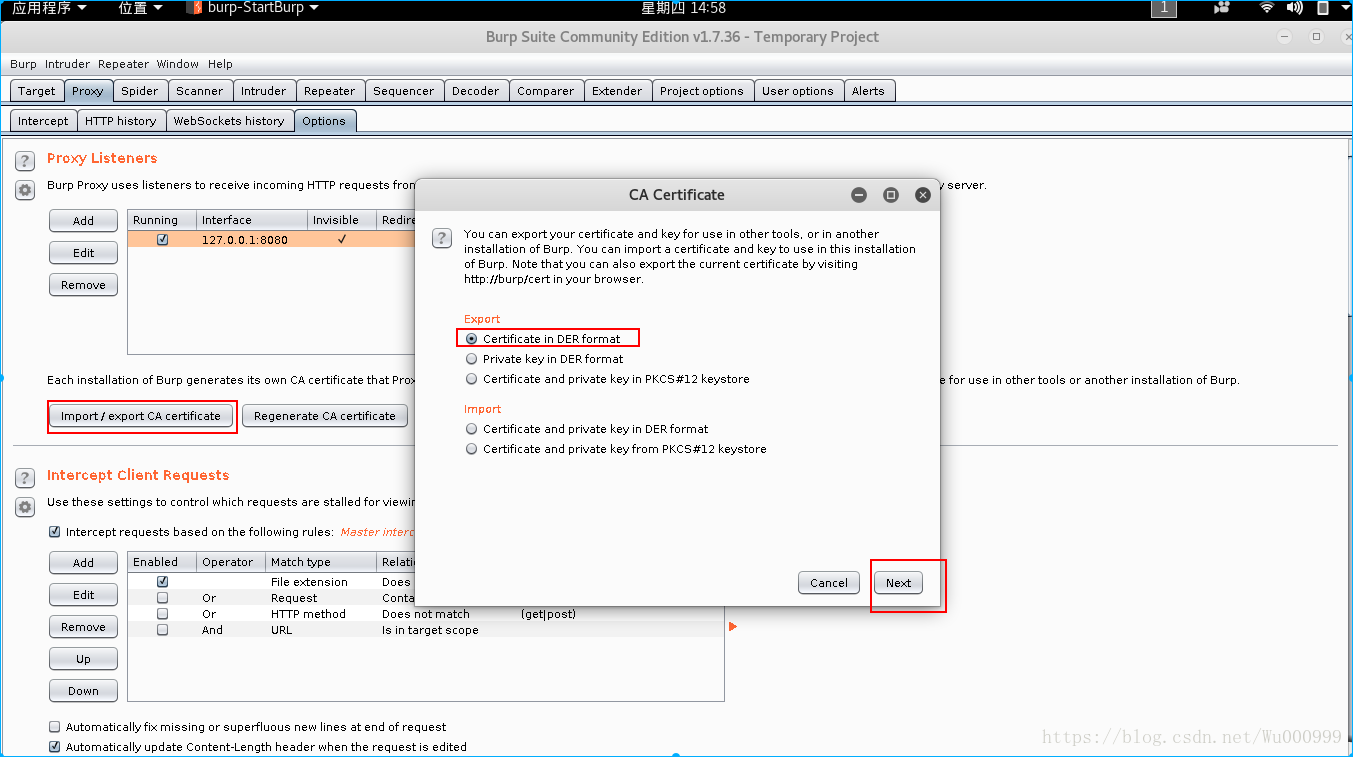1353x757 pixels.
Task: Toggle Enabled checkbox for File extension rule
Action: [163, 582]
